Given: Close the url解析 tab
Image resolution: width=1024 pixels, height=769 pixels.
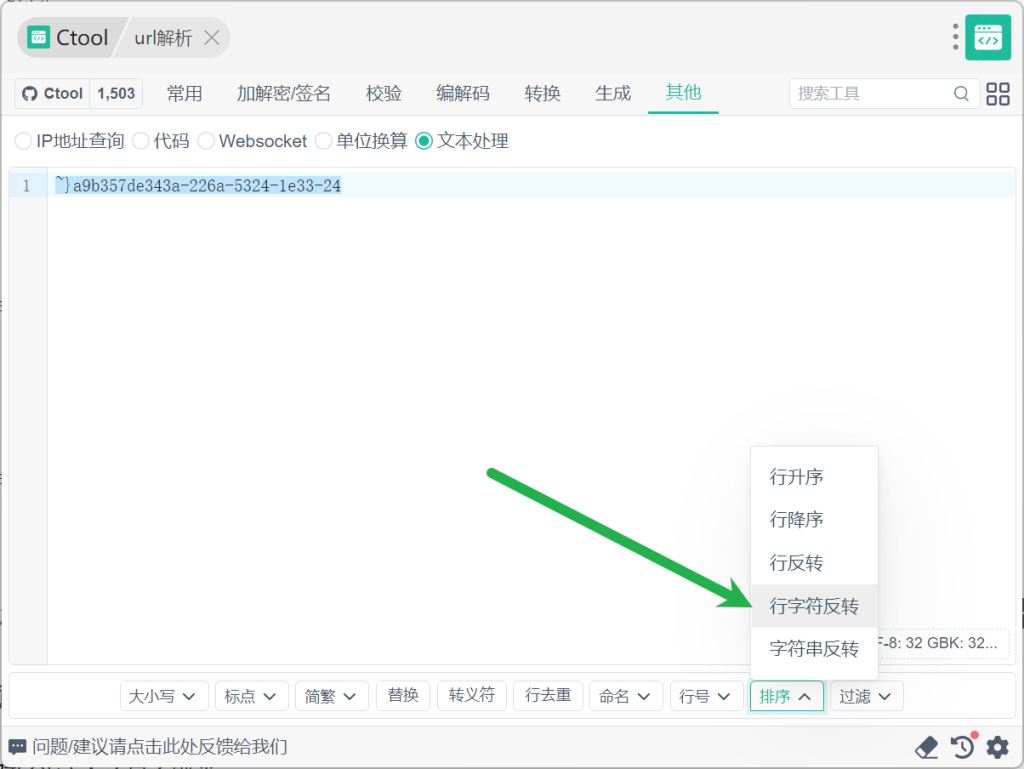Looking at the screenshot, I should (212, 38).
